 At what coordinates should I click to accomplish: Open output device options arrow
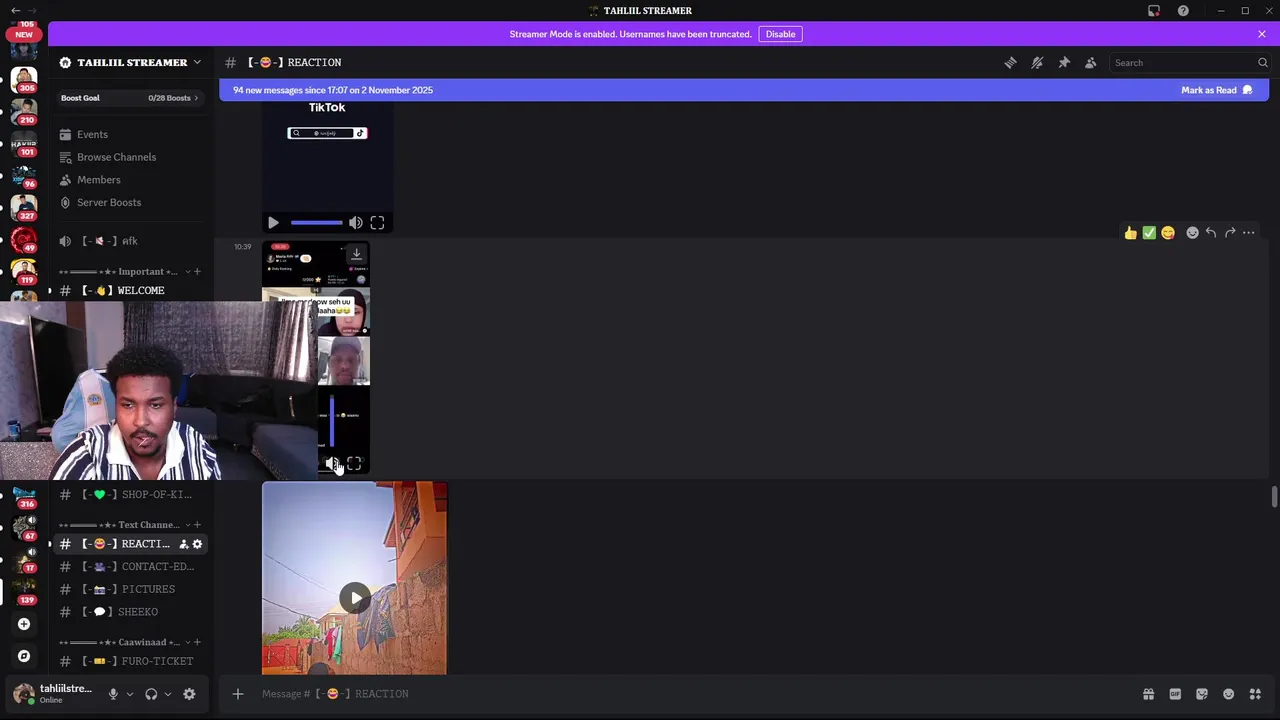click(x=167, y=694)
